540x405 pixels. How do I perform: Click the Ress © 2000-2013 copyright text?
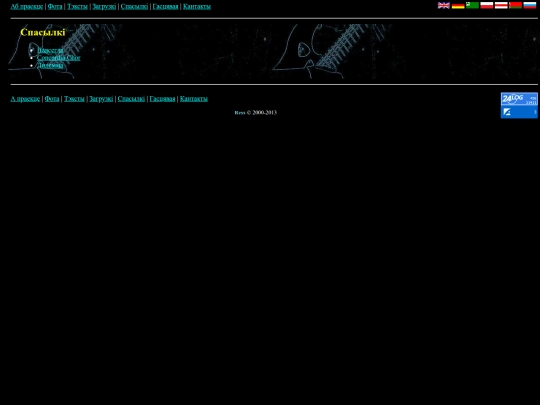pyautogui.click(x=256, y=113)
